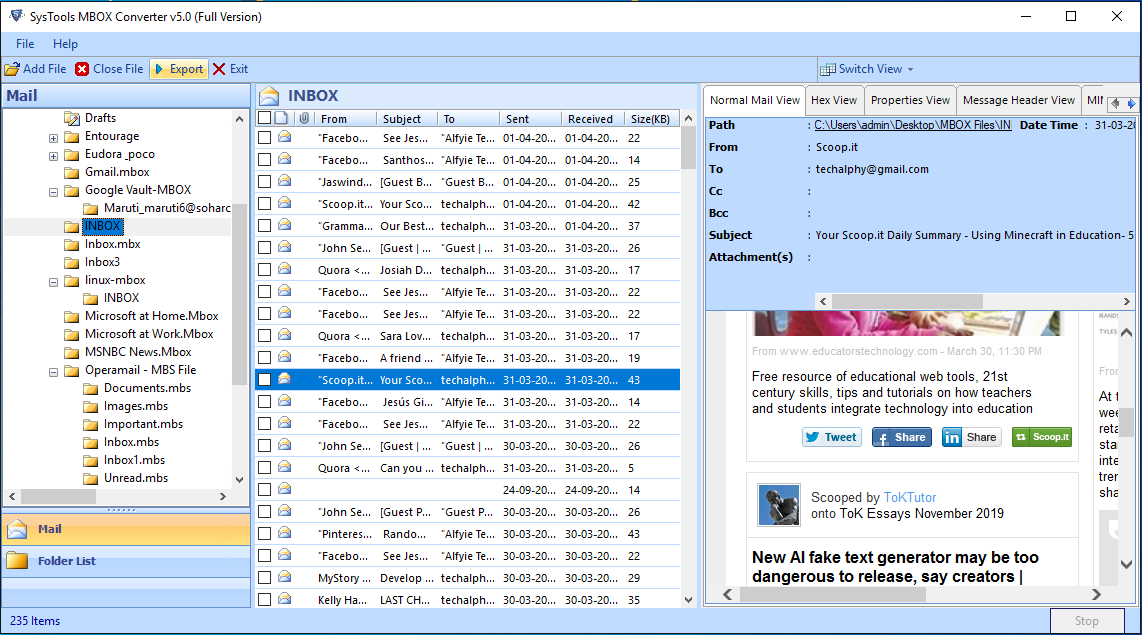Switch to Properties View tab
The width and height of the screenshot is (1142, 635).
(910, 100)
